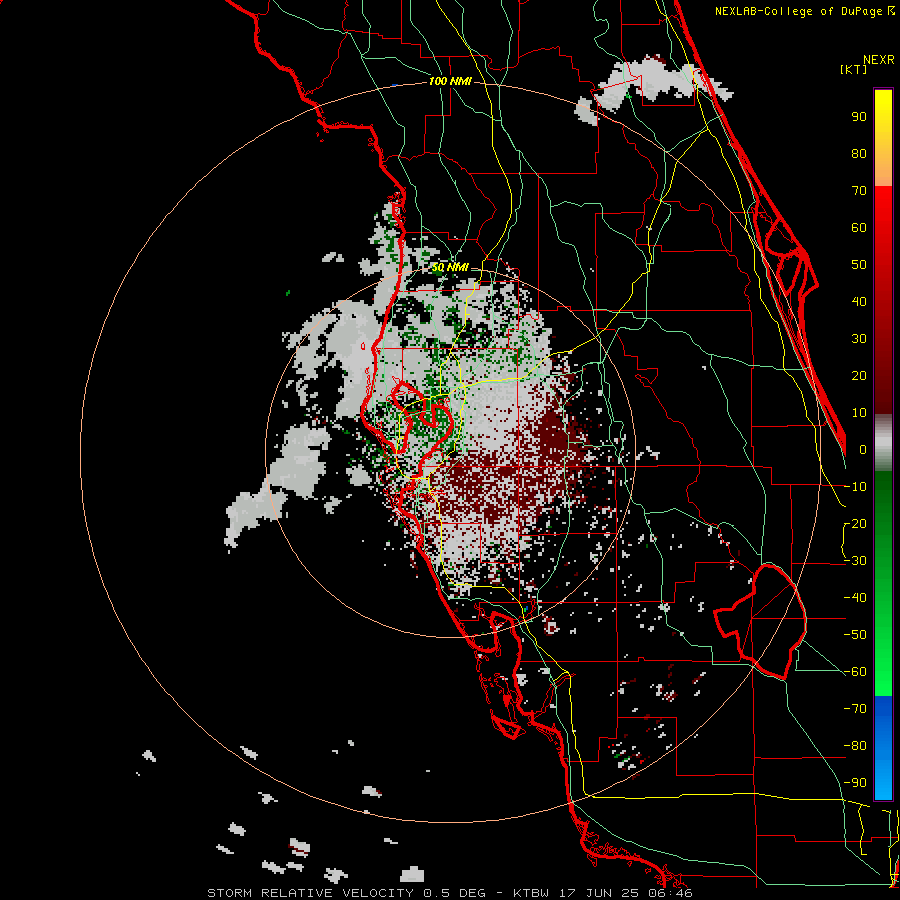
Task: Click the positive 70 scale value
Action: coord(859,191)
